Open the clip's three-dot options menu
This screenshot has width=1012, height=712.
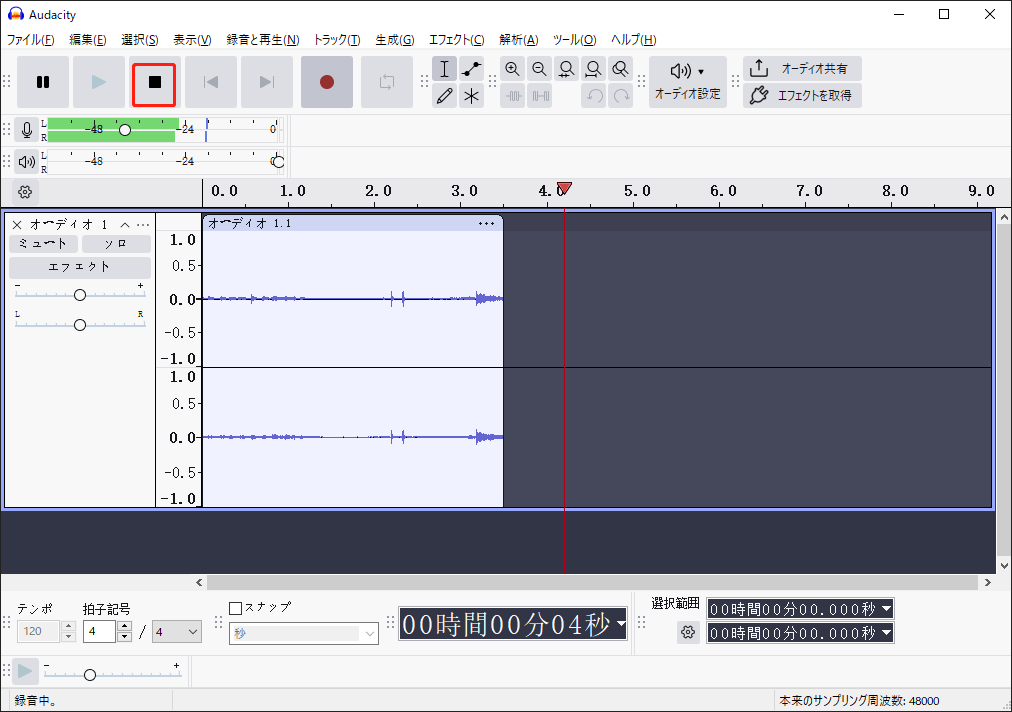[486, 223]
